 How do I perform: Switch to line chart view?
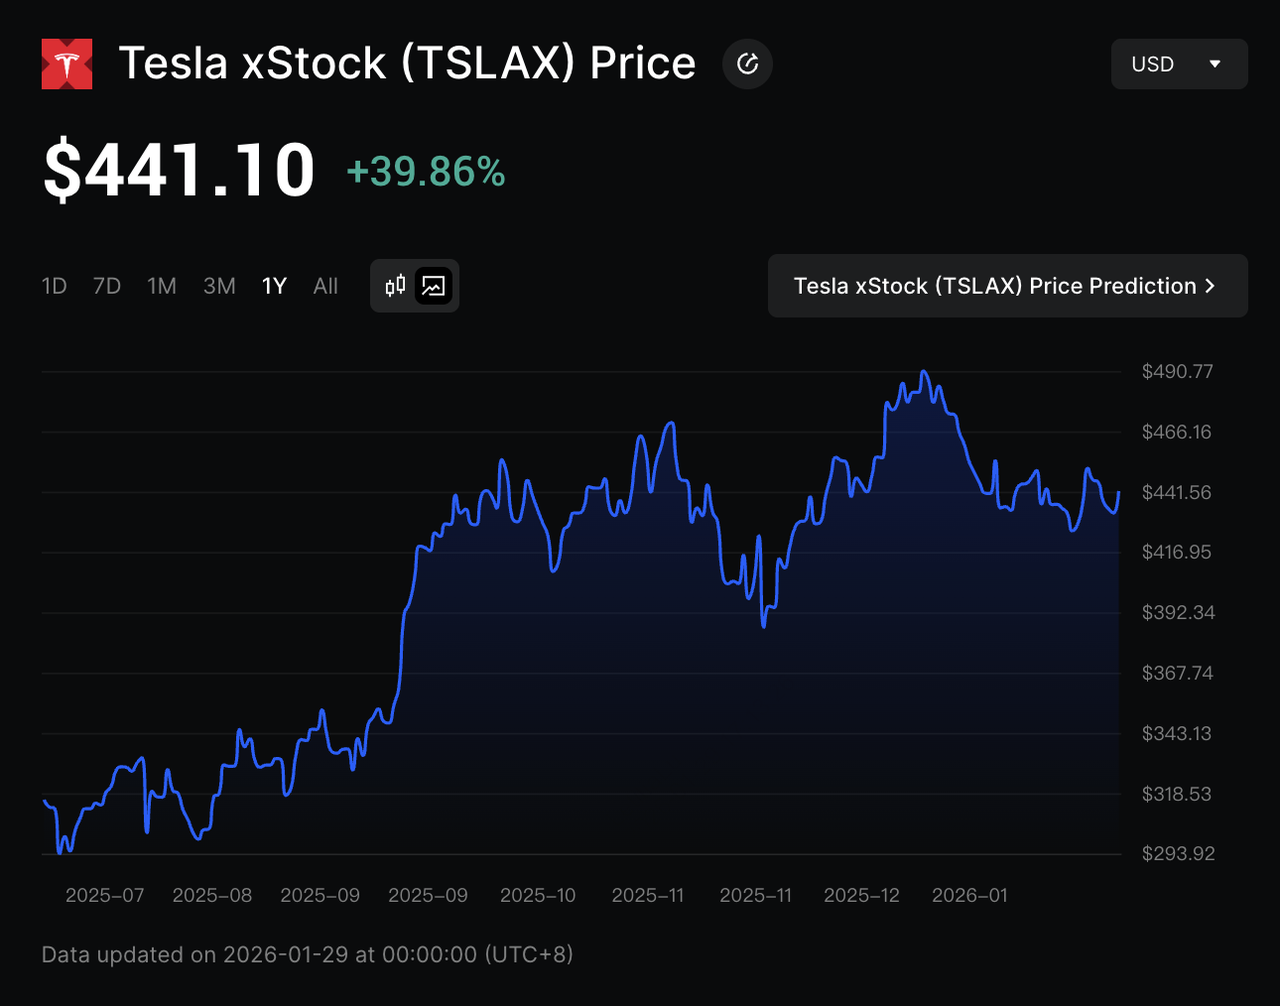[x=433, y=286]
